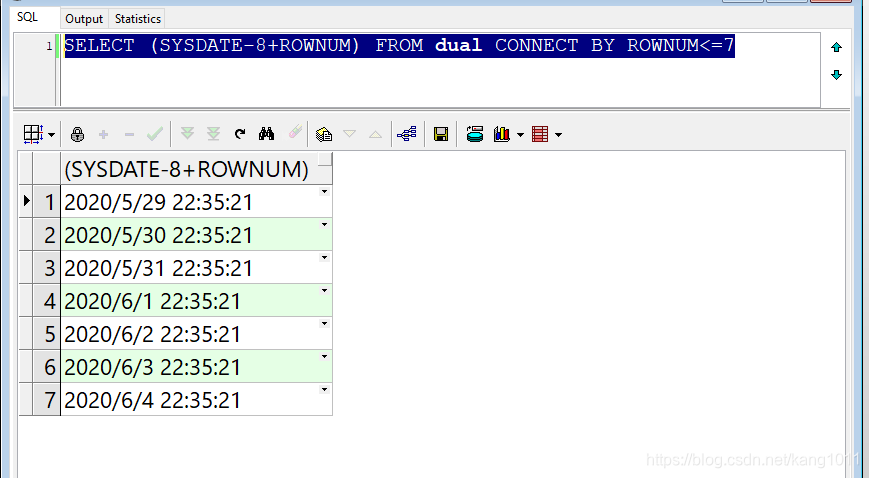Switch to the Output tab
This screenshot has width=869, height=478.
pos(84,19)
